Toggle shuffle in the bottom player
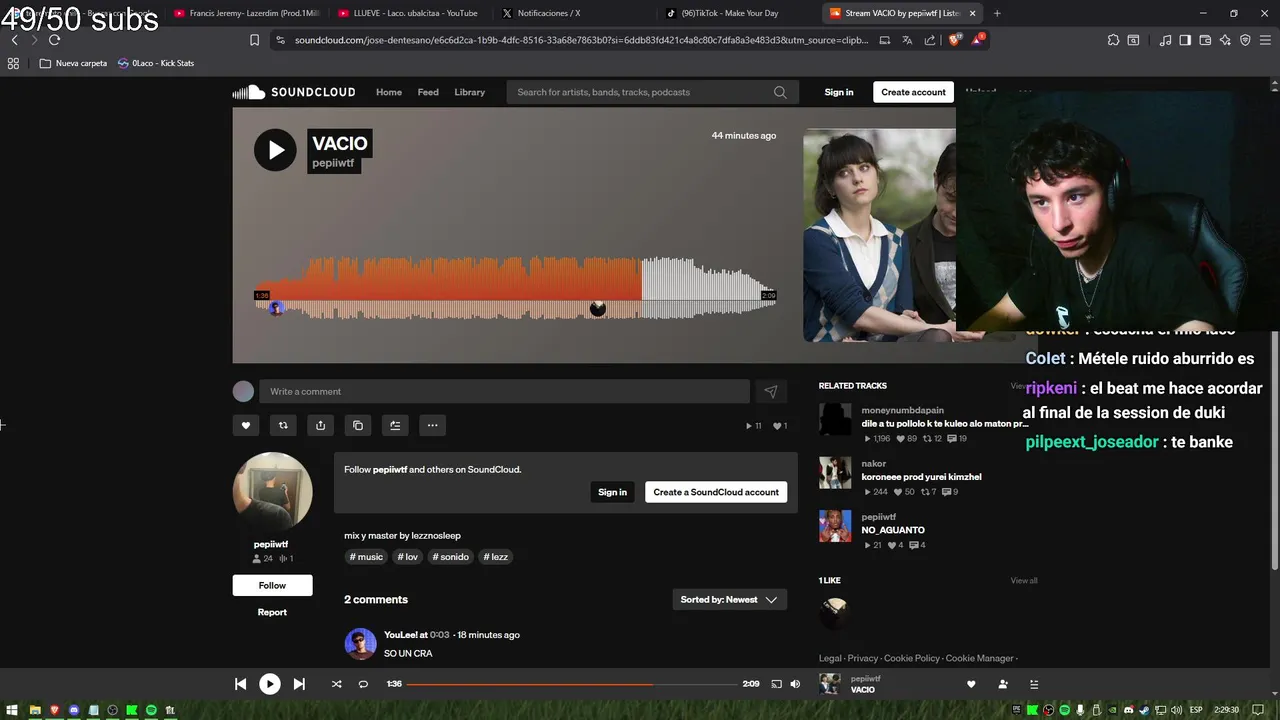The width and height of the screenshot is (1280, 720). click(336, 684)
